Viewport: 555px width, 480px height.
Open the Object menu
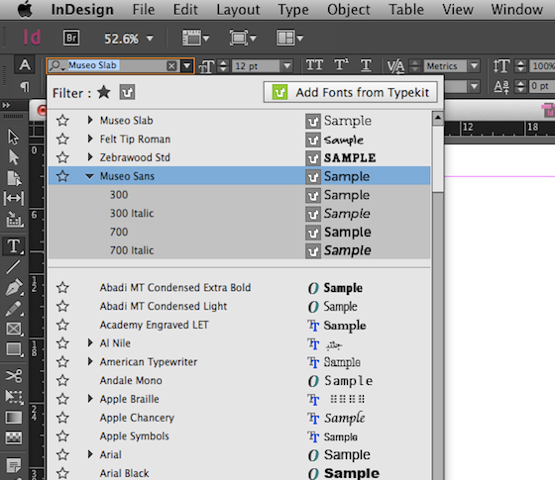[348, 10]
